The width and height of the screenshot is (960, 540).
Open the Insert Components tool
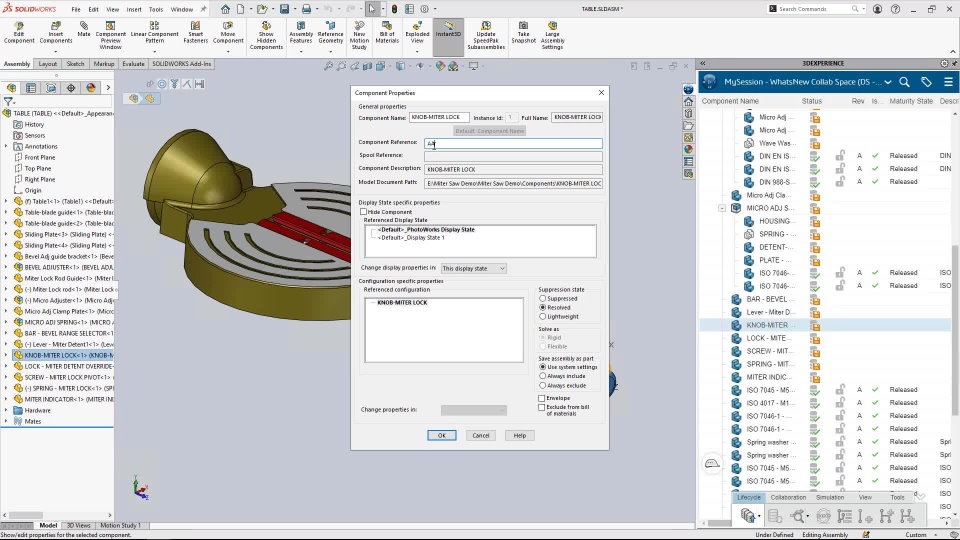[x=56, y=32]
